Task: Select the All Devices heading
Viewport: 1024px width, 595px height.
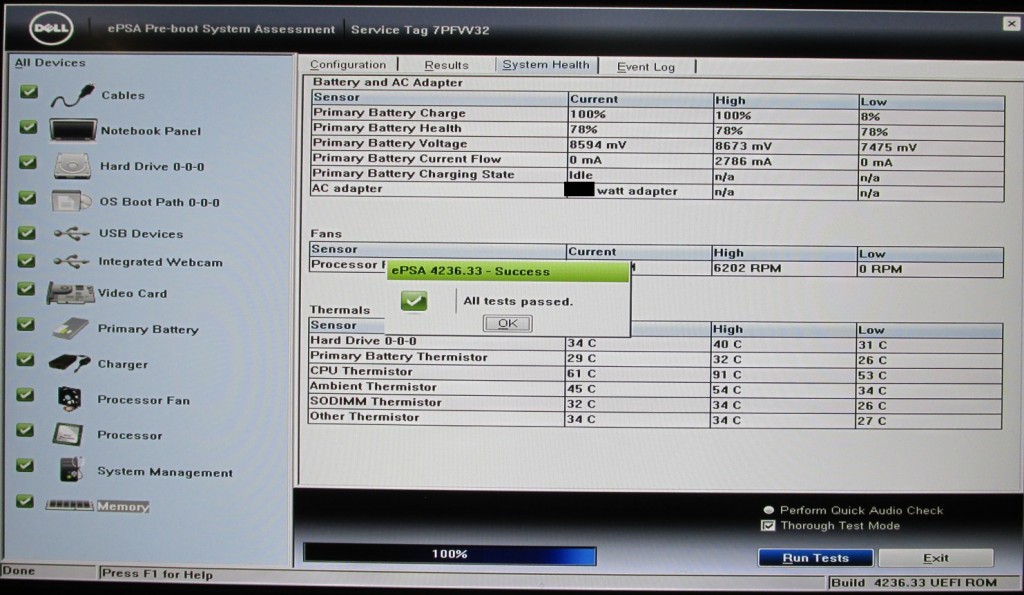Action: (50, 63)
